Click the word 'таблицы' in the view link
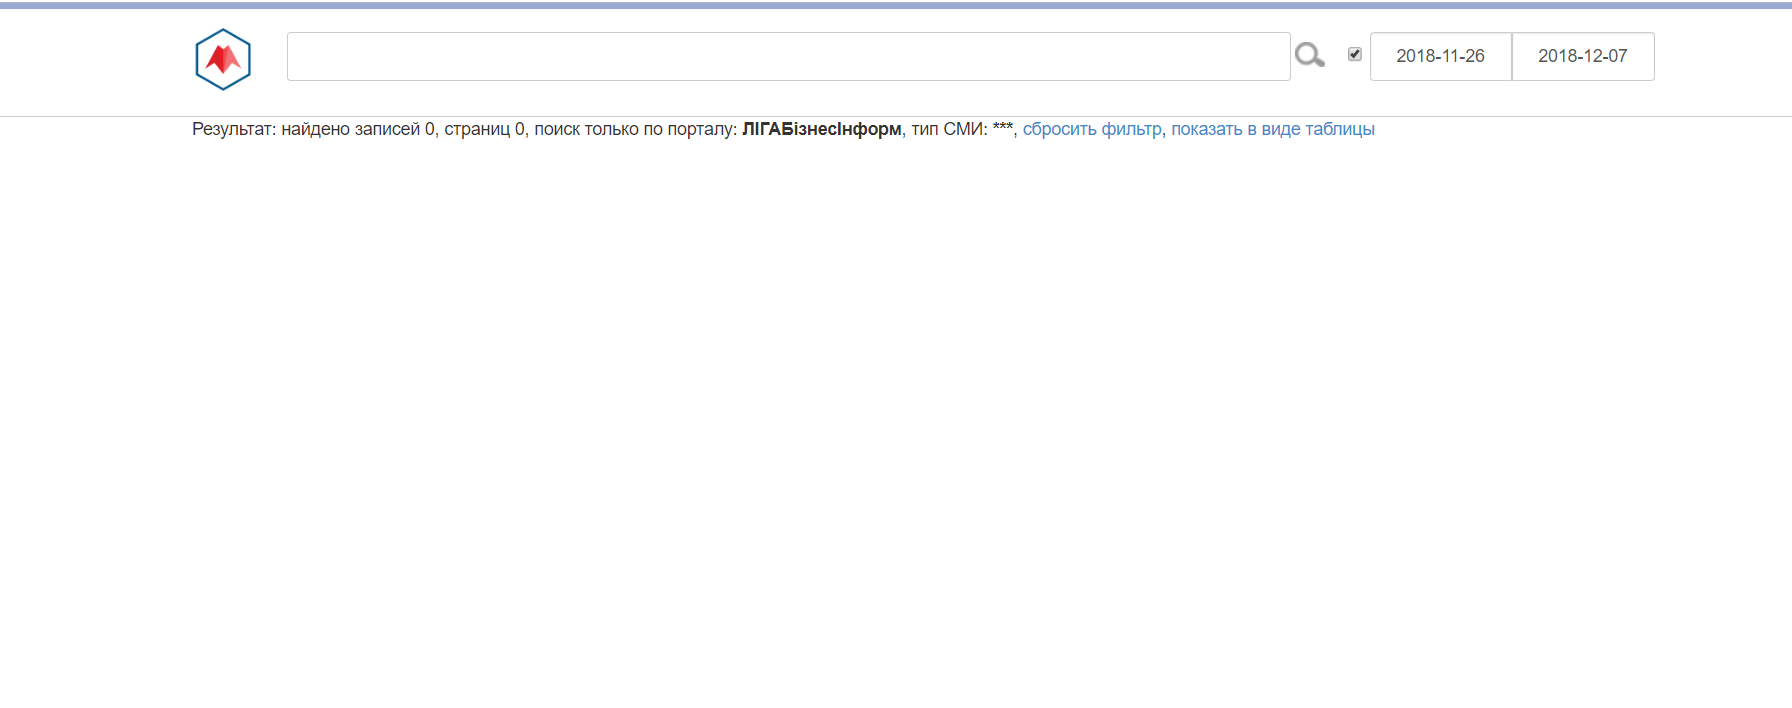Viewport: 1792px width, 708px height. (1339, 129)
